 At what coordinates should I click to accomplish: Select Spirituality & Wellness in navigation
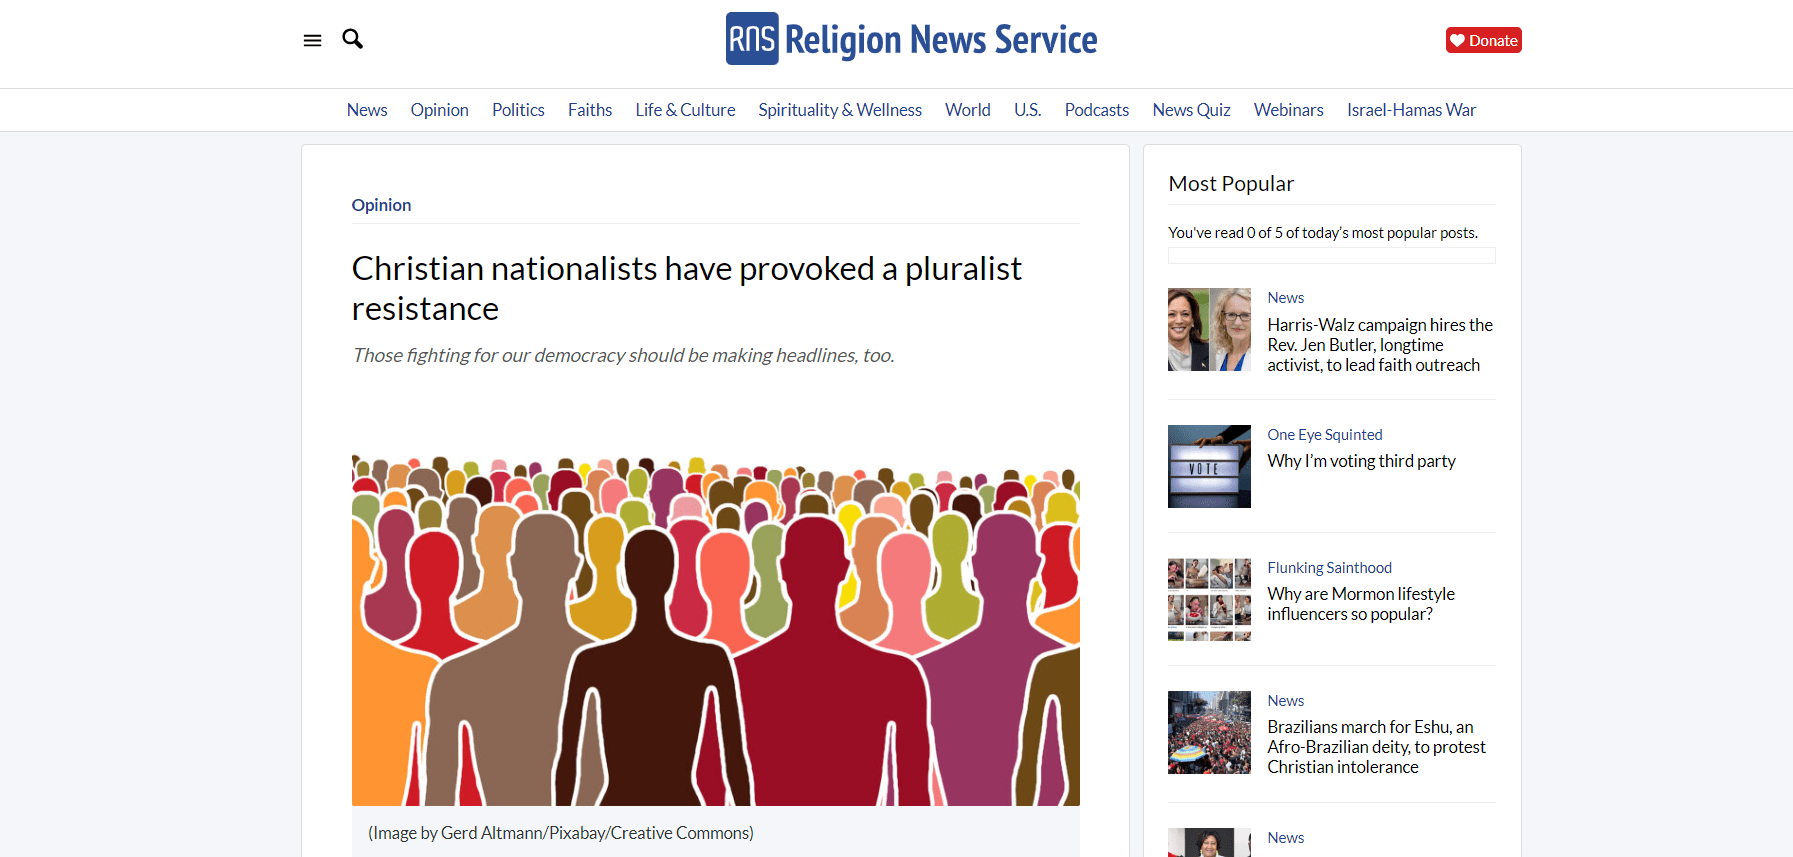click(x=839, y=110)
